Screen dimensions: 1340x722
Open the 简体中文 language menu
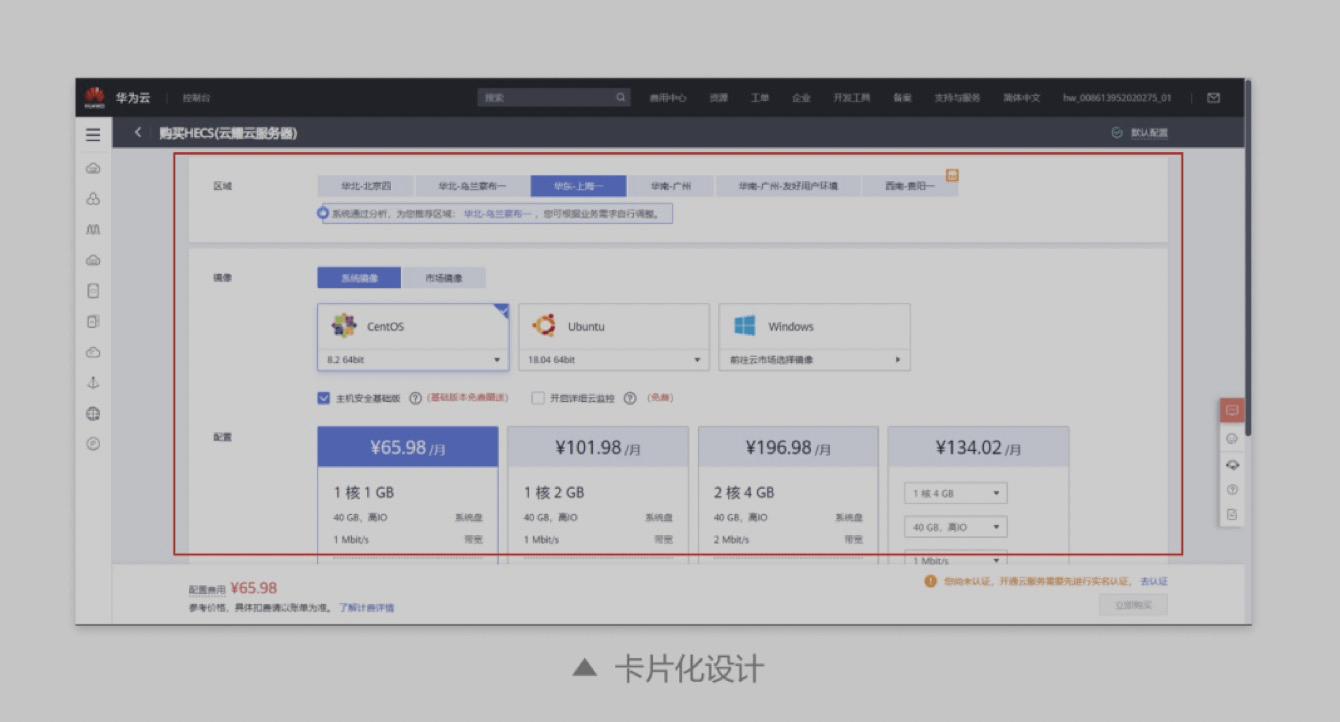point(1022,98)
